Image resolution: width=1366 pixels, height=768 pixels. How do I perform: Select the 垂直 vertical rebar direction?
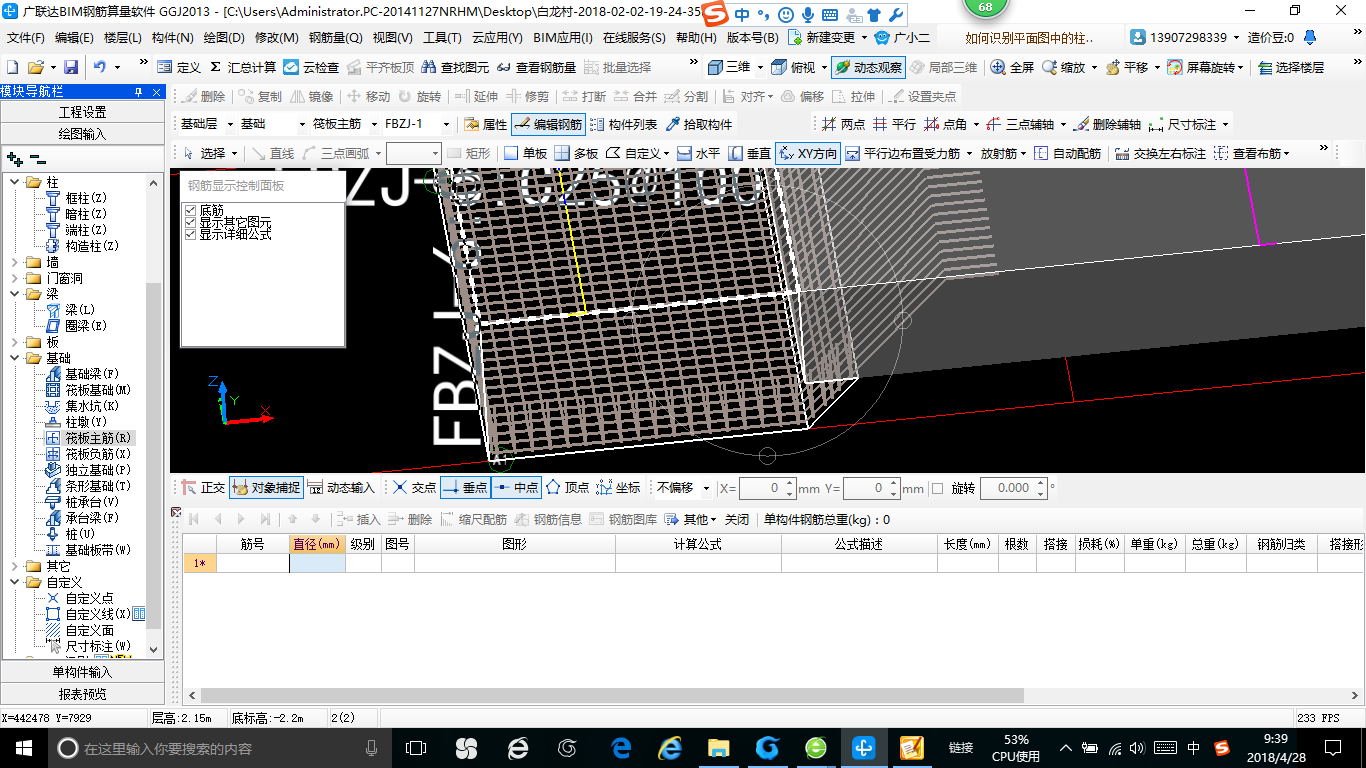point(749,153)
